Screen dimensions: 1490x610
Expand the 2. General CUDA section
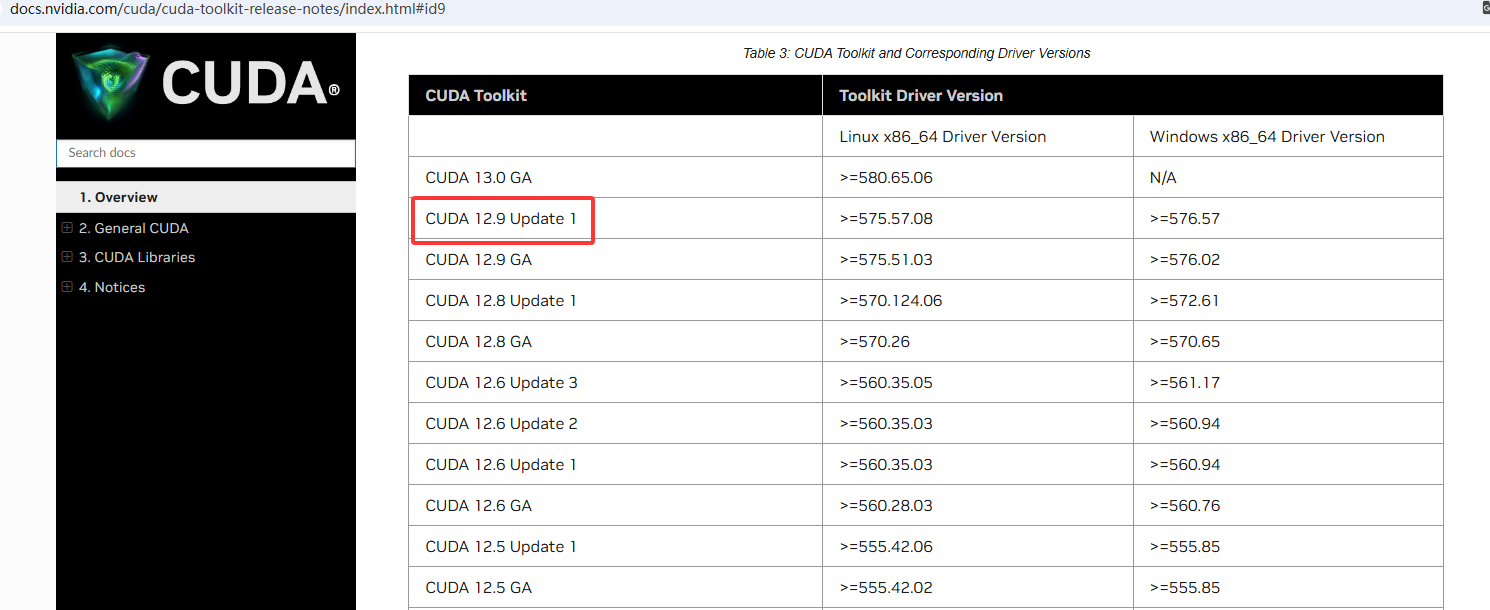pyautogui.click(x=67, y=228)
